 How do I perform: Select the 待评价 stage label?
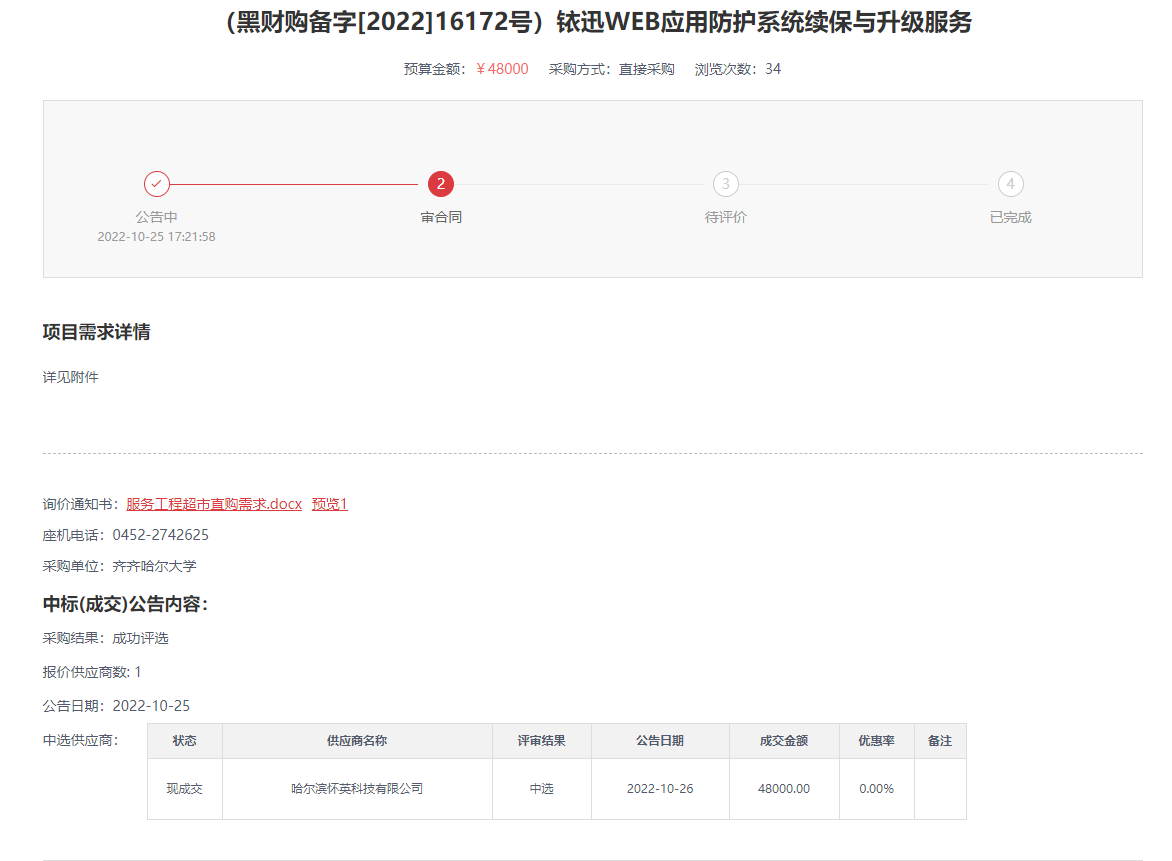pyautogui.click(x=724, y=216)
